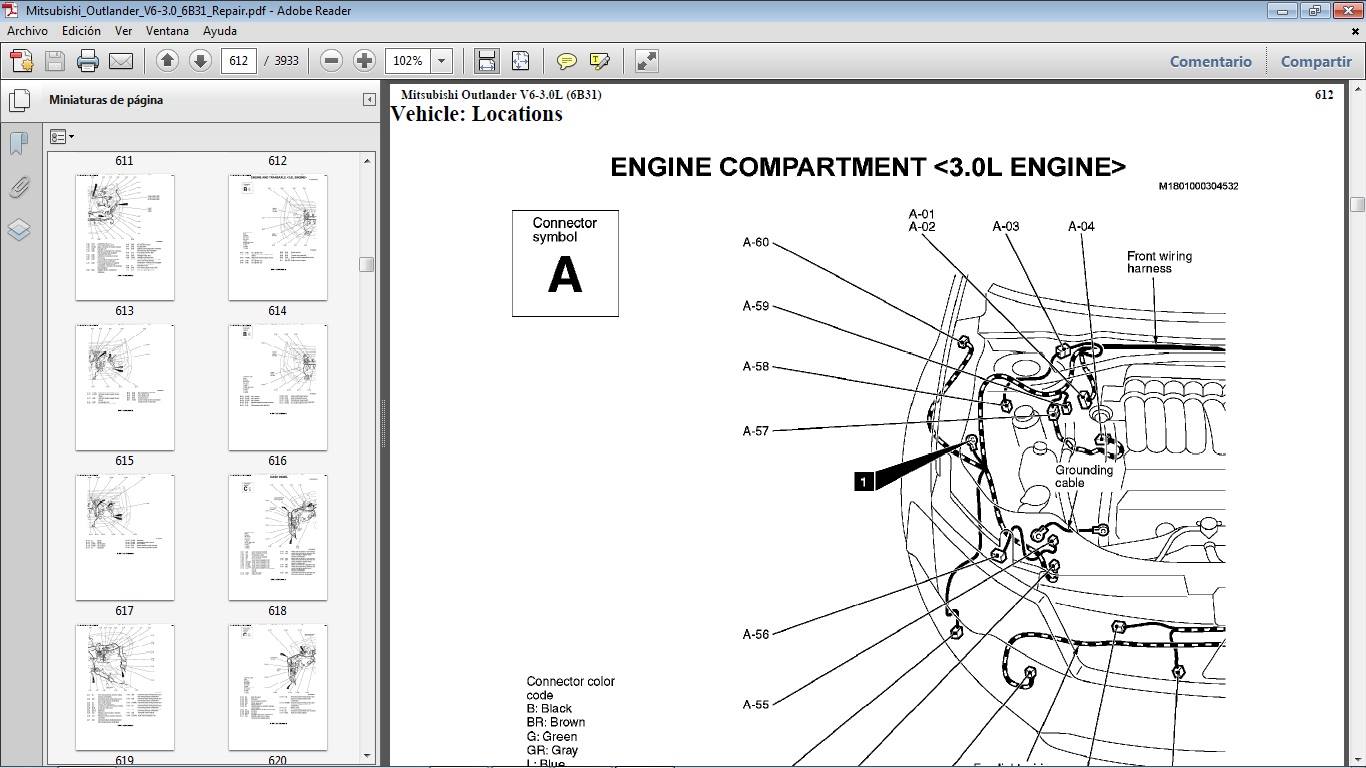
Task: Zoom out with the minus button
Action: tap(332, 61)
